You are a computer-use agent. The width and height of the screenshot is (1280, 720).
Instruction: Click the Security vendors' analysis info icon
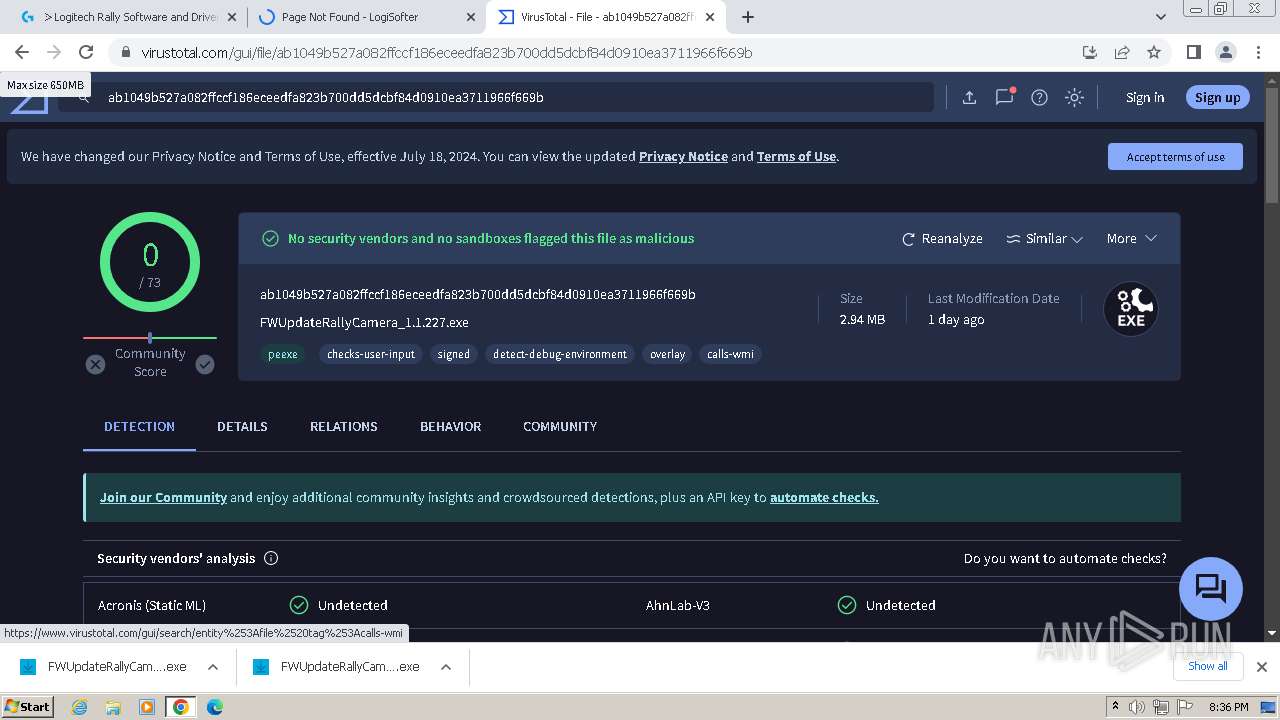[271, 558]
